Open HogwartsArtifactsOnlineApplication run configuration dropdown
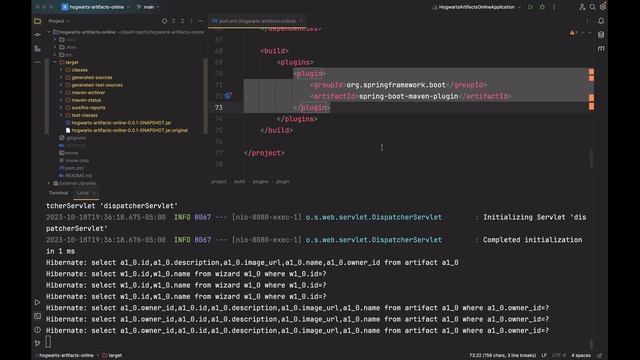 tap(476, 7)
